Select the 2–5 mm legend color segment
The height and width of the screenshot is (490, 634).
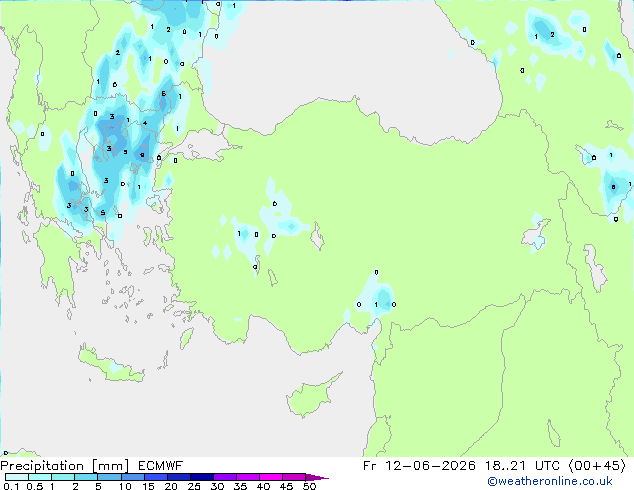(86, 477)
